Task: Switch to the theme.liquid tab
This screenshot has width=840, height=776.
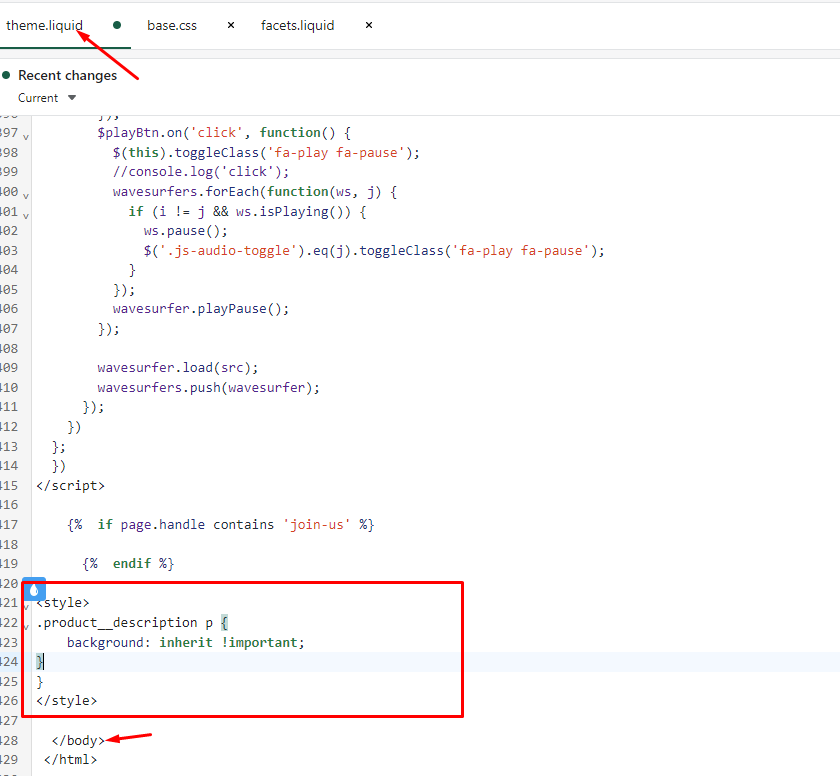Action: (x=44, y=25)
